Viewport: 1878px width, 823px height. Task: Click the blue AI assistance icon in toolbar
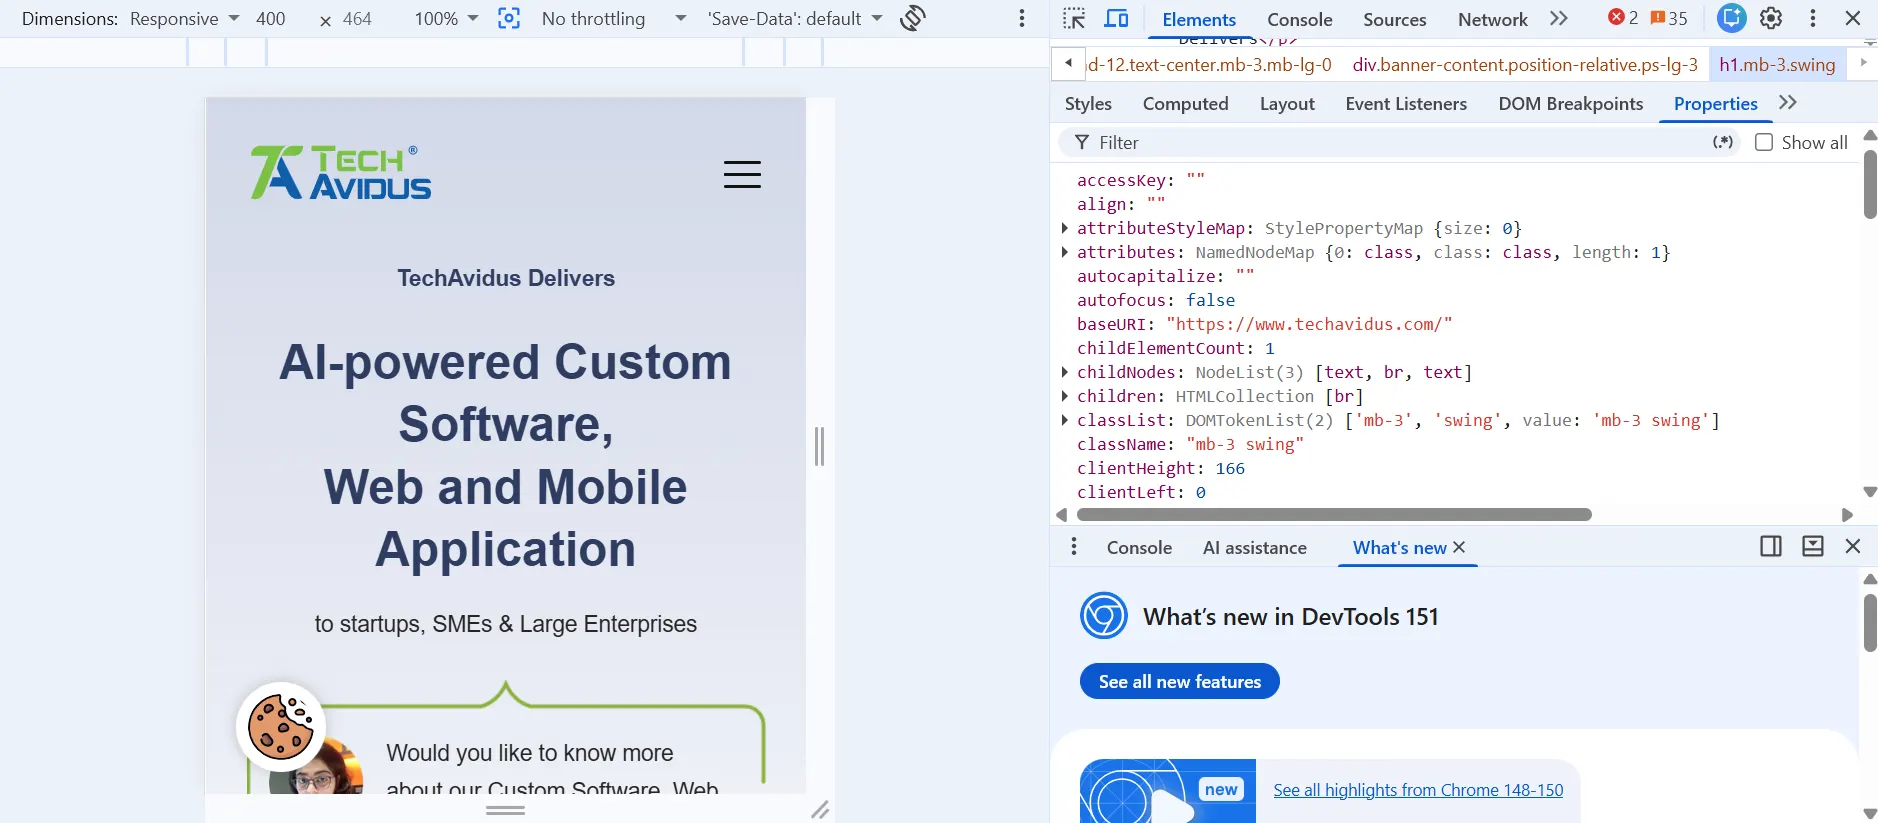point(1731,18)
